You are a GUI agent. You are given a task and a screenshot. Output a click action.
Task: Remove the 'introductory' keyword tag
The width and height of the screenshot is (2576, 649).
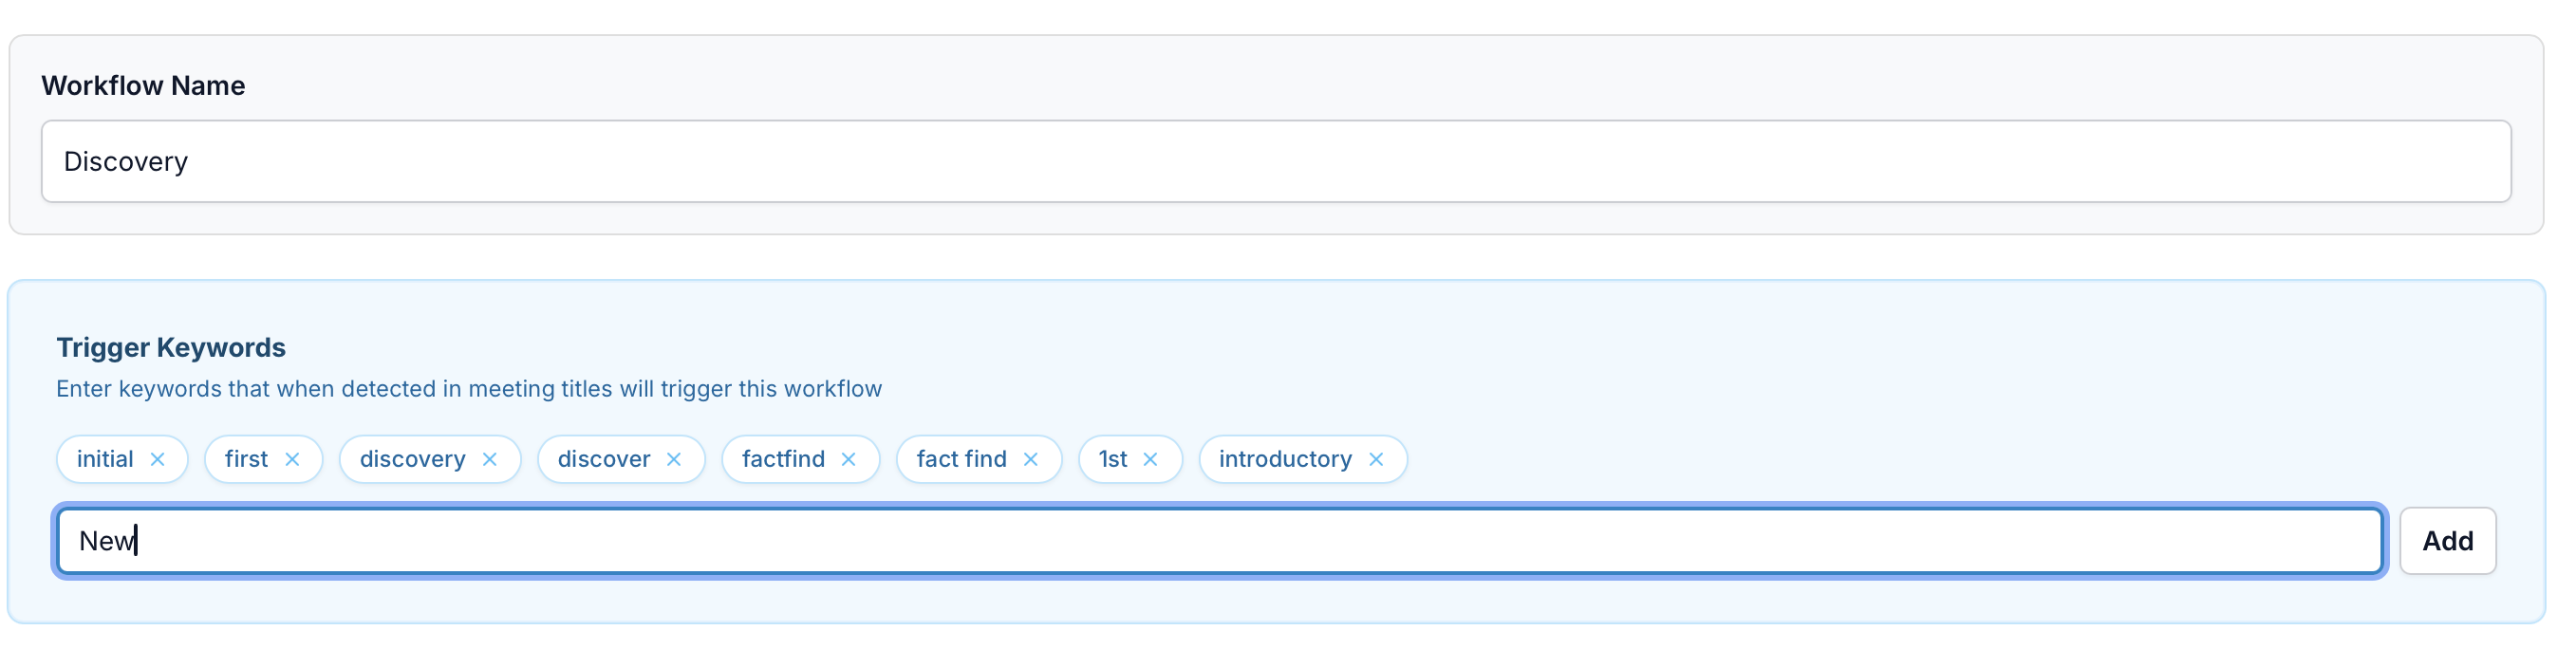click(1377, 459)
